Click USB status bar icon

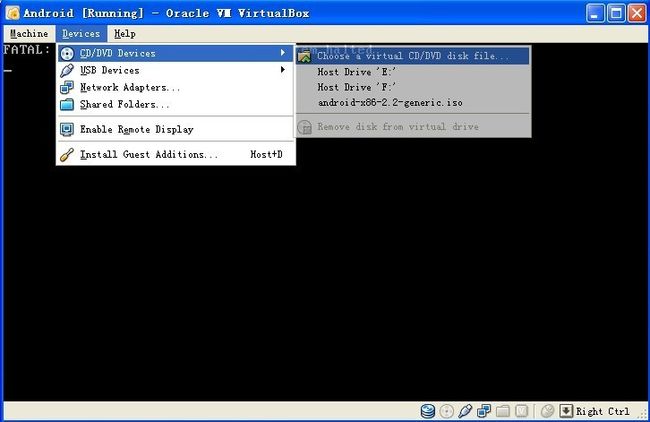point(465,411)
